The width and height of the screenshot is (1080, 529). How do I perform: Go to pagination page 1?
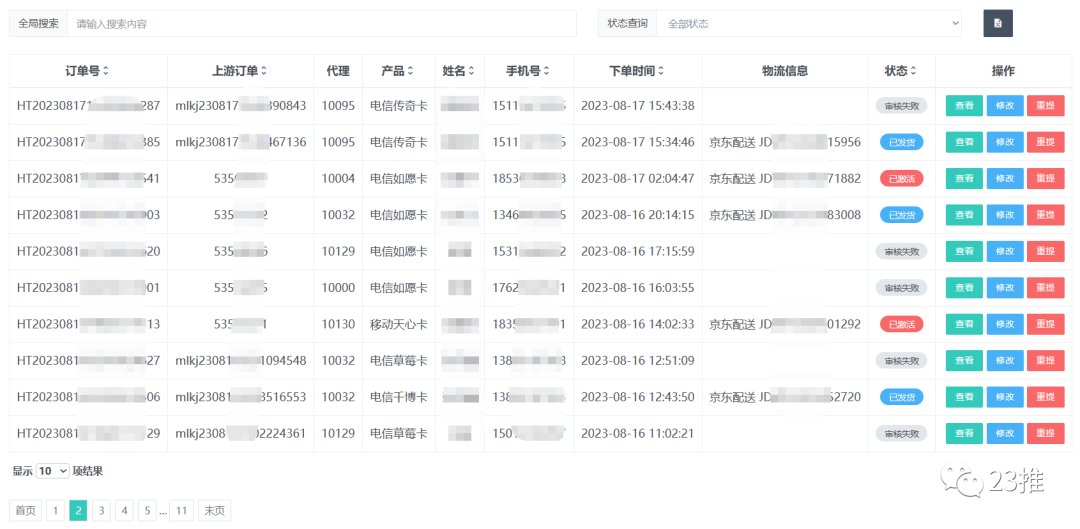click(56, 510)
